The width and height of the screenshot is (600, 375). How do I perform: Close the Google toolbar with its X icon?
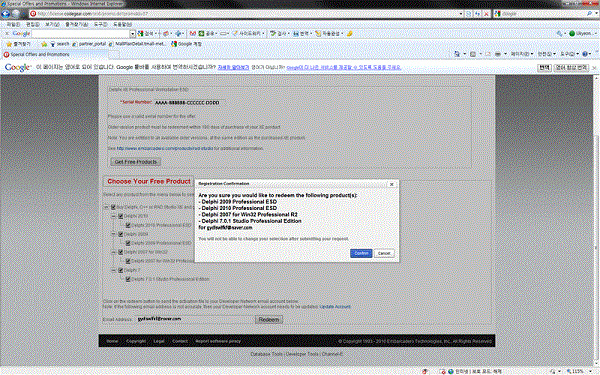7,34
